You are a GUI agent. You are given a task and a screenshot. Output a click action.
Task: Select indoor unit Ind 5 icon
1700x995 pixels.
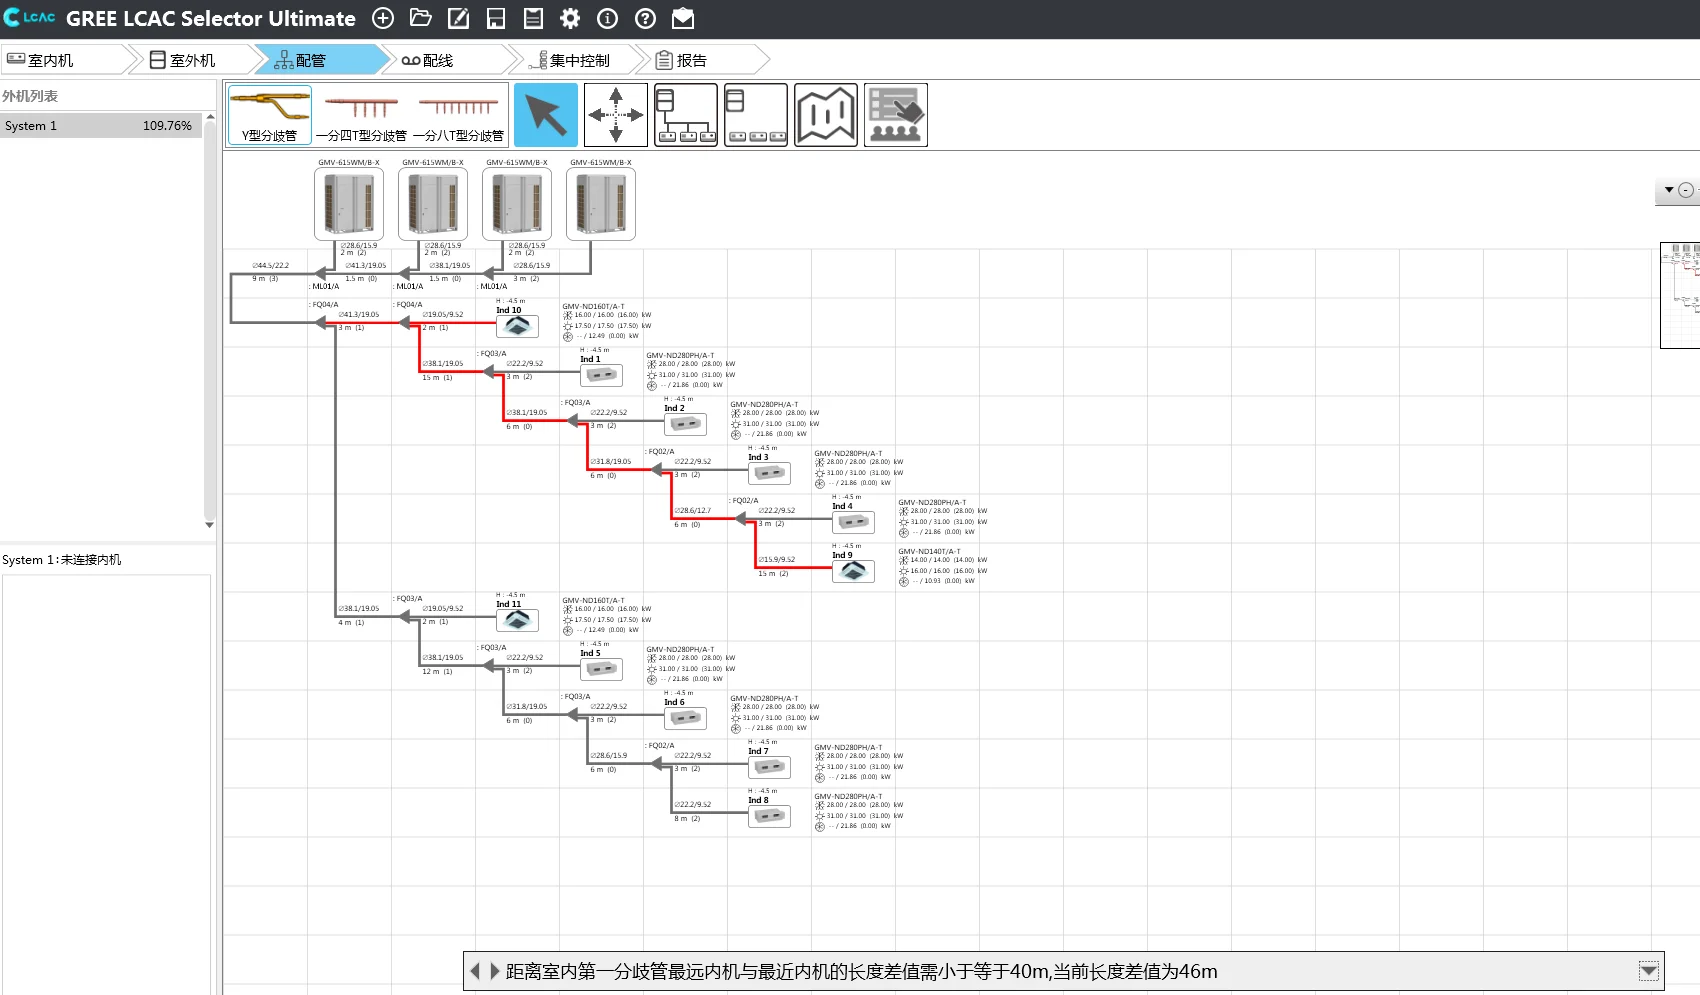[x=601, y=669]
